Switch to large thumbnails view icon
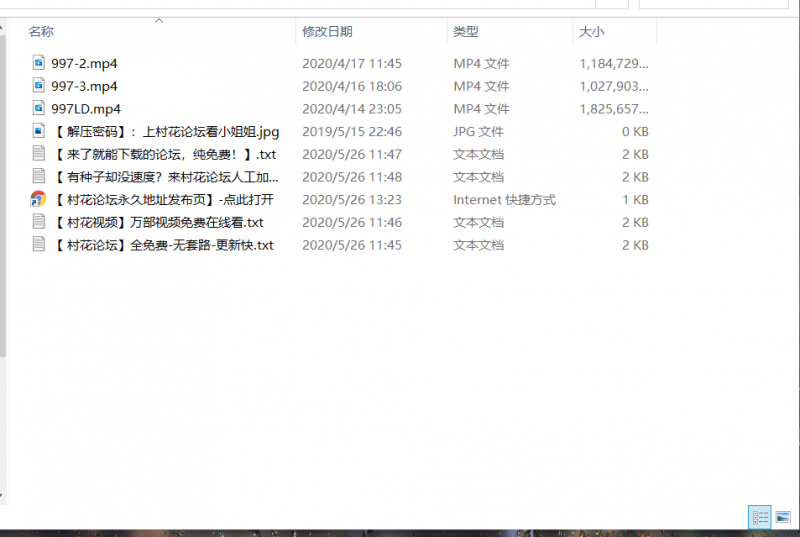800x537 pixels. (x=783, y=518)
